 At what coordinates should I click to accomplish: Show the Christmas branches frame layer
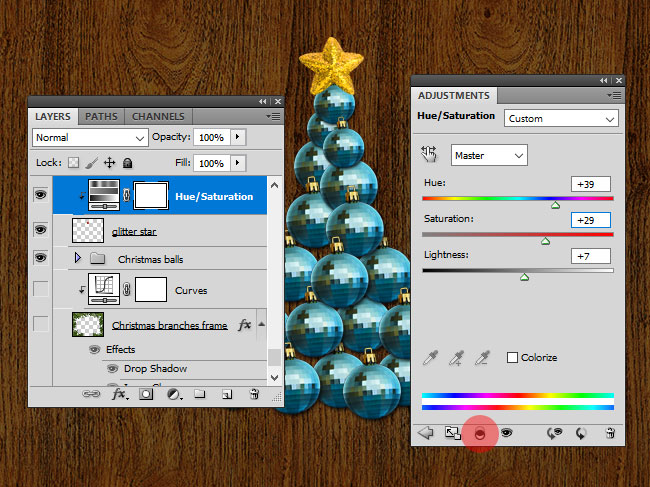(x=40, y=324)
